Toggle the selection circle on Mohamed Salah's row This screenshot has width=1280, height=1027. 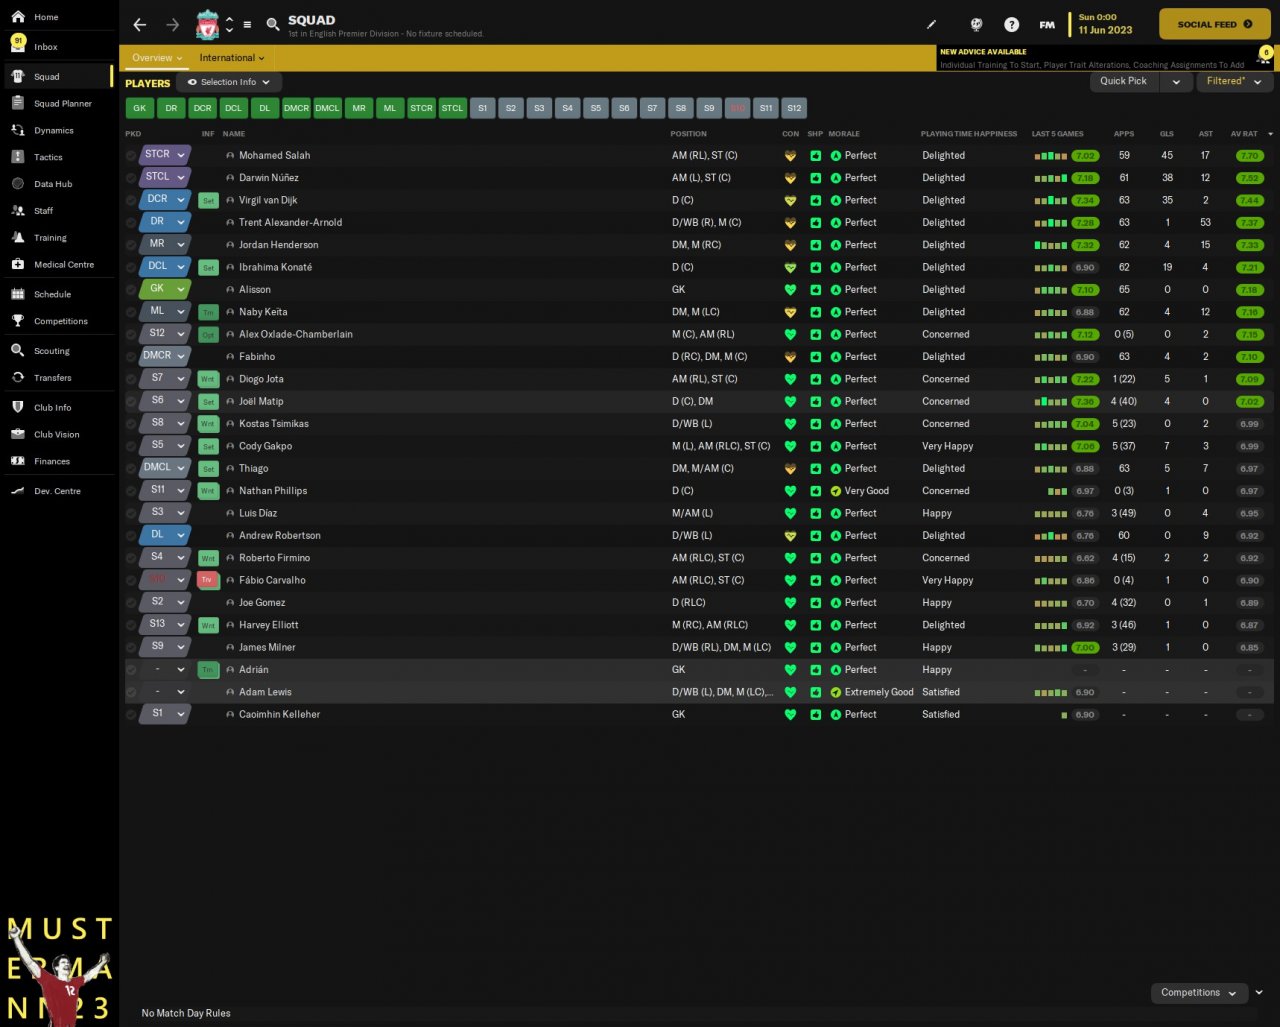(131, 156)
